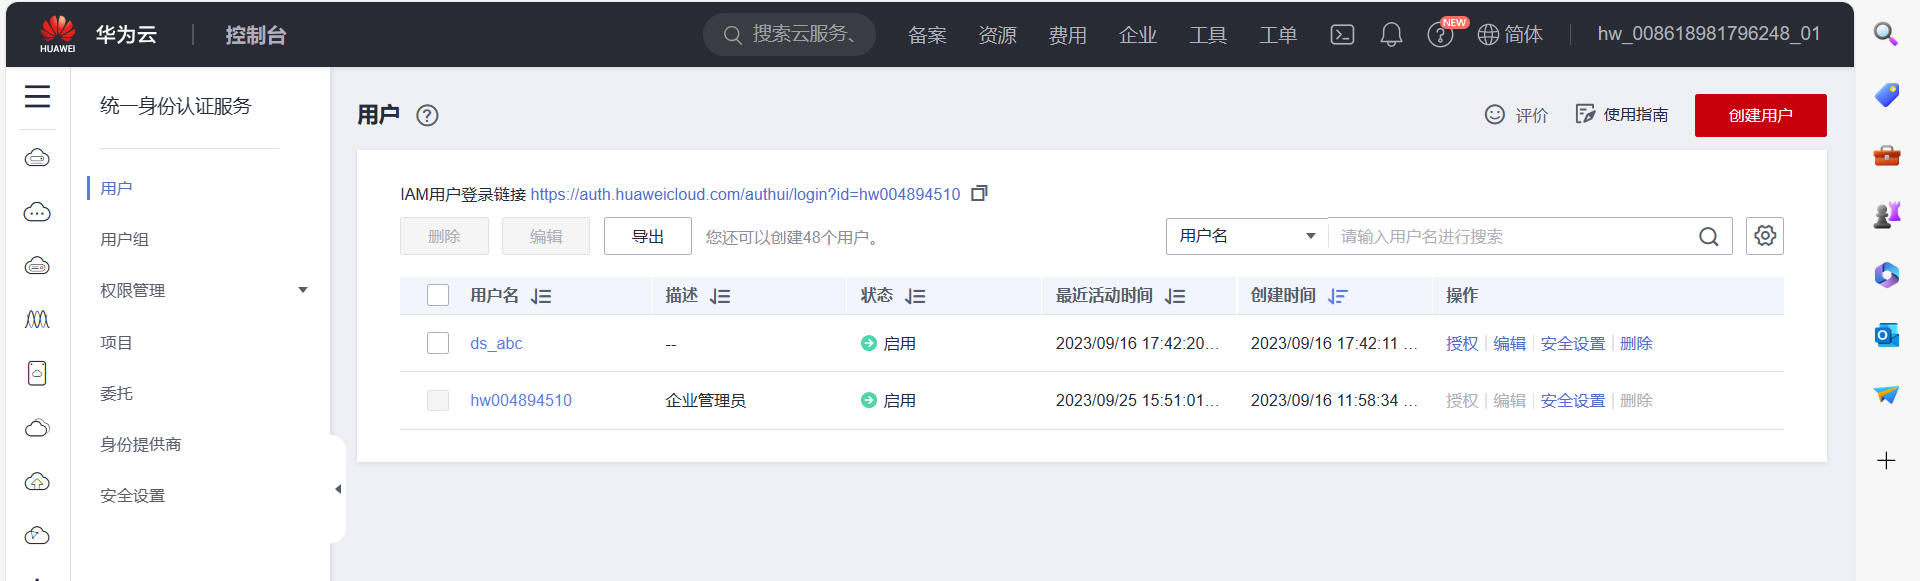
Task: Select 用户组 in the side menu
Action: [x=125, y=239]
